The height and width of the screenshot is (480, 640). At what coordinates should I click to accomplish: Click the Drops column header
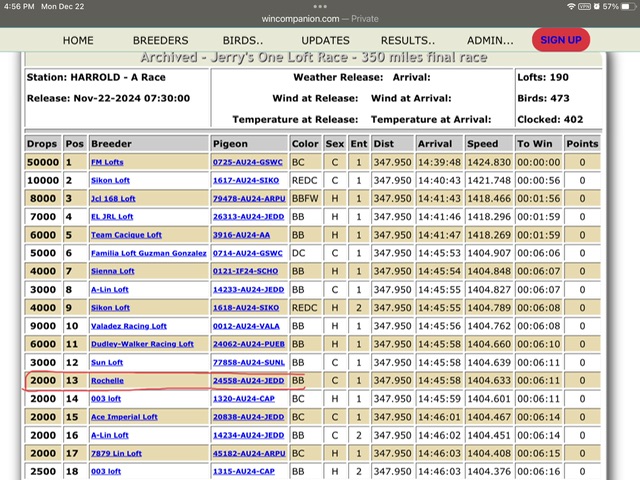click(43, 143)
